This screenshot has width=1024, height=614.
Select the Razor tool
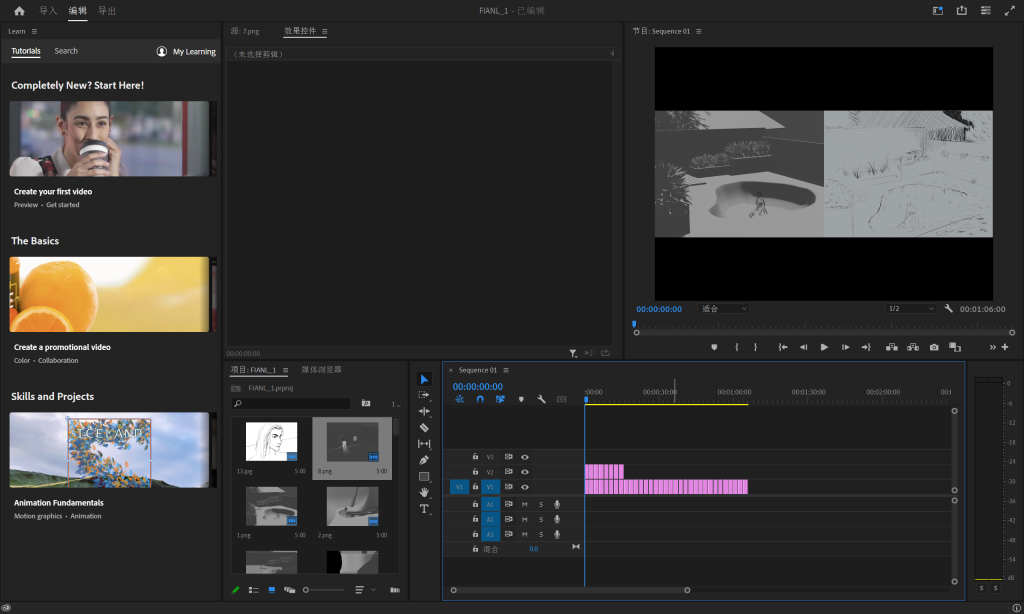click(x=424, y=427)
